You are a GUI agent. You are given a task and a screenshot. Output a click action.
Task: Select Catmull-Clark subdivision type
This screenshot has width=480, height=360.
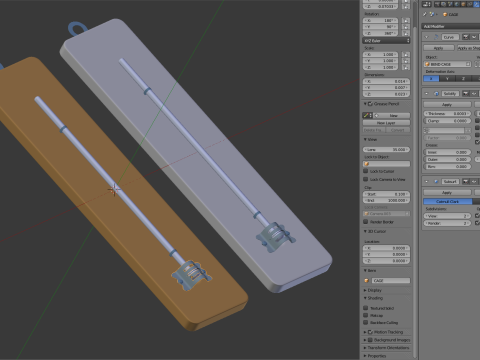pyautogui.click(x=448, y=202)
